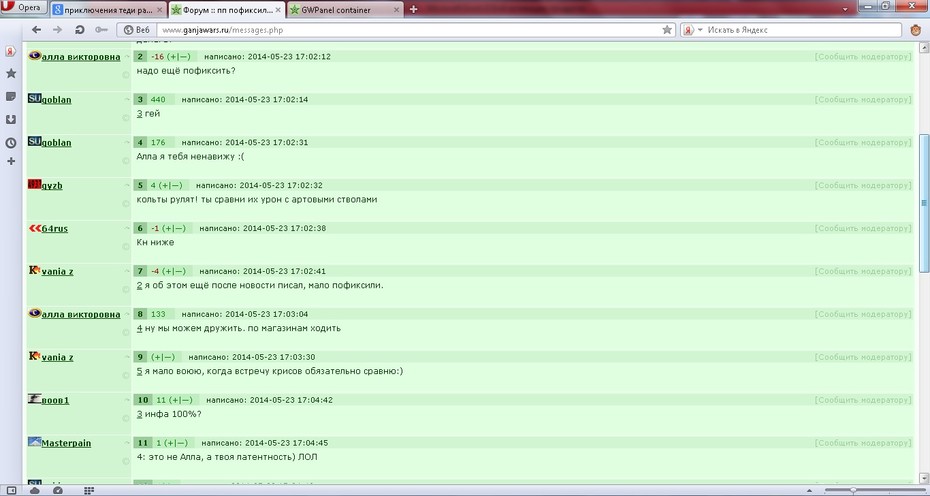Close the 'Форум :: пп пофиксил...' tab
The height and width of the screenshot is (496, 930).
(278, 10)
